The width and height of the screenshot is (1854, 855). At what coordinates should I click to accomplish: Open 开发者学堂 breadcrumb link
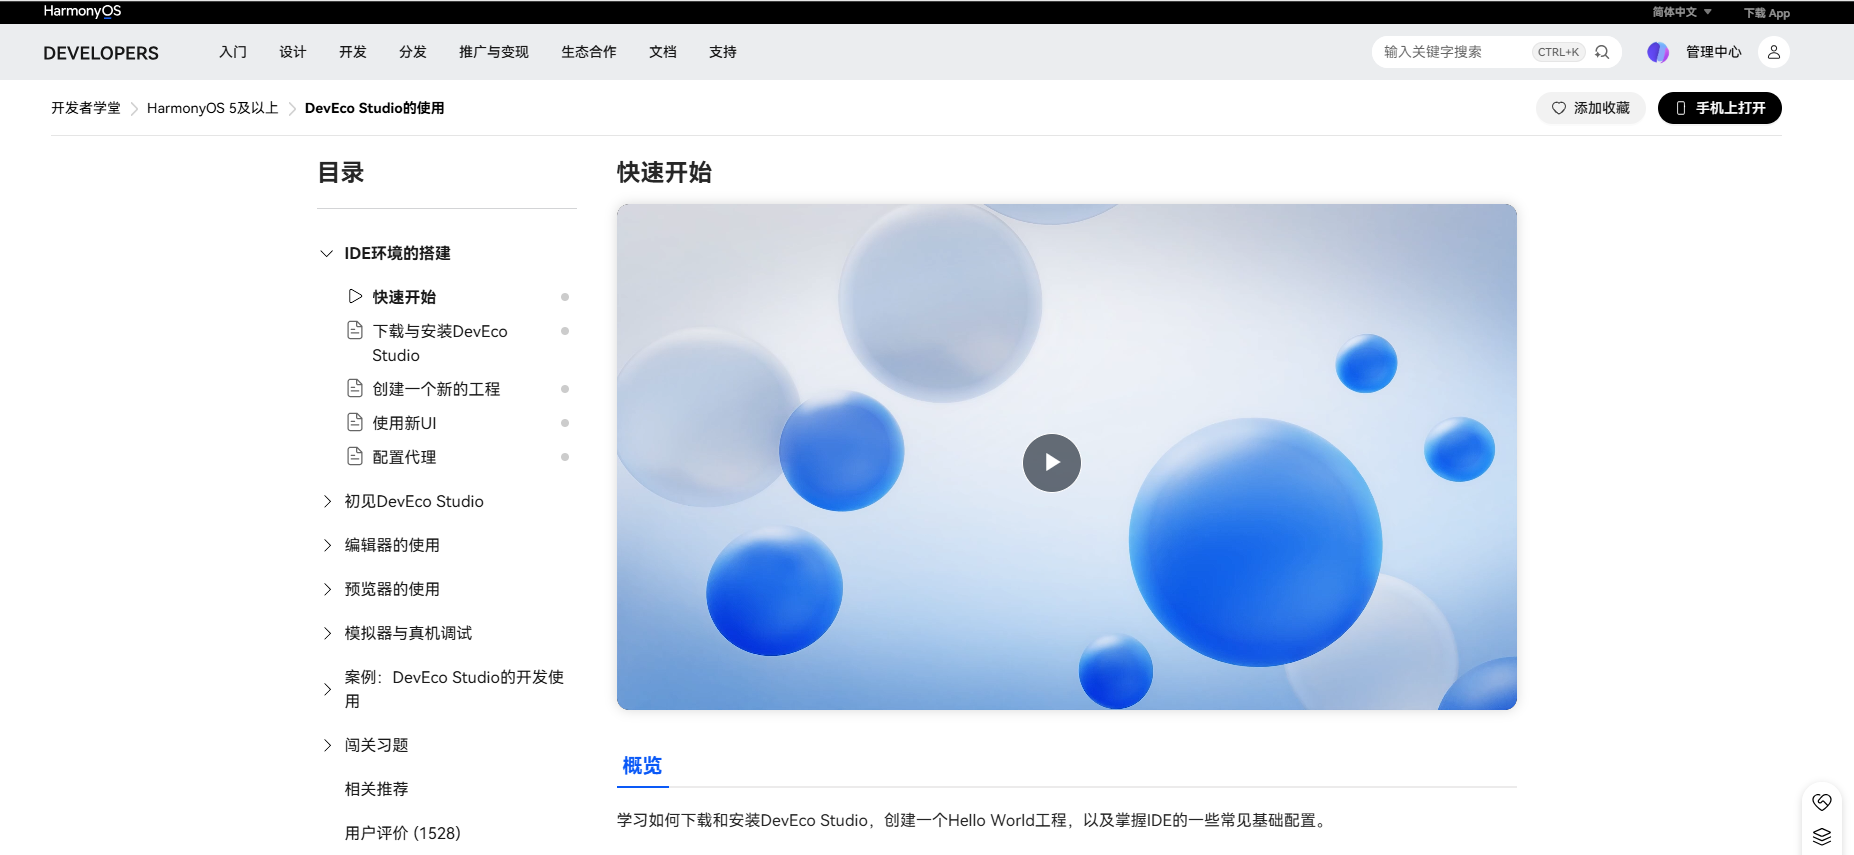click(x=86, y=108)
